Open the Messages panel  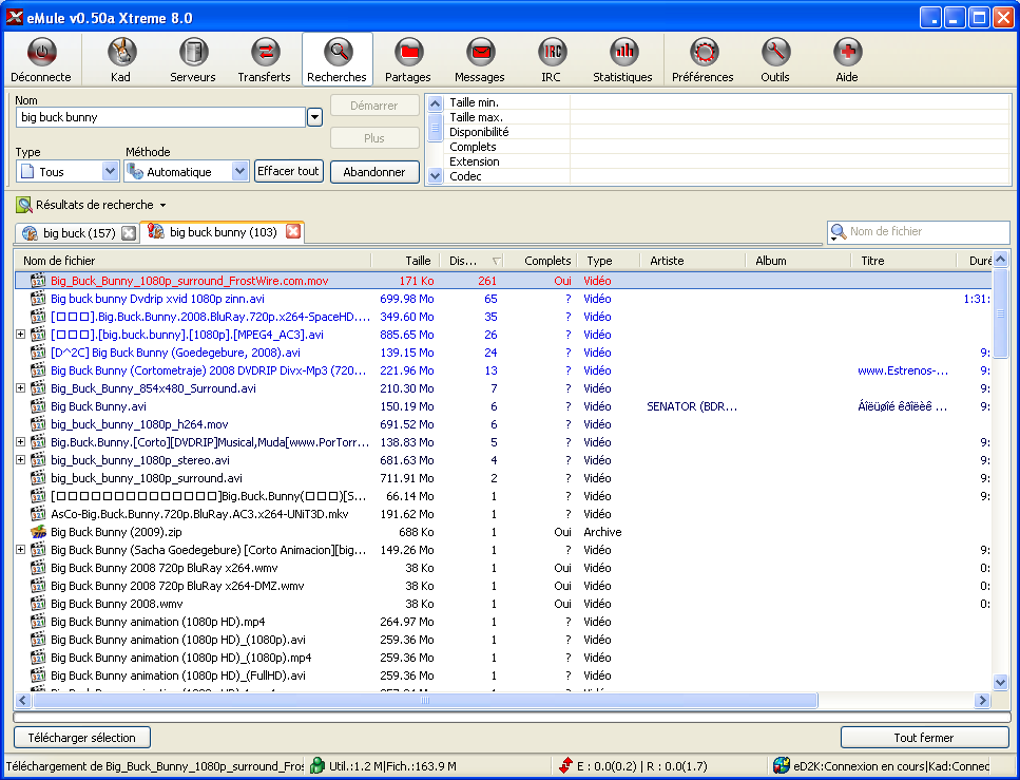pos(479,59)
